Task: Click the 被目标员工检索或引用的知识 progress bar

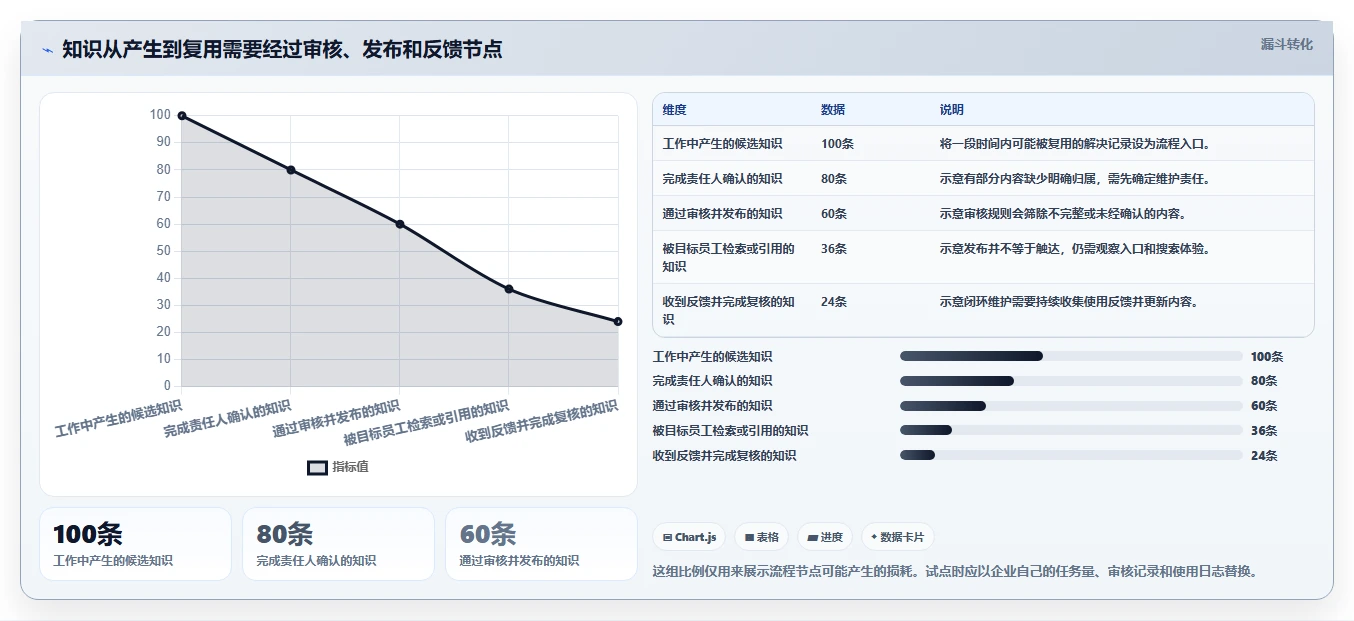Action: click(x=1071, y=430)
